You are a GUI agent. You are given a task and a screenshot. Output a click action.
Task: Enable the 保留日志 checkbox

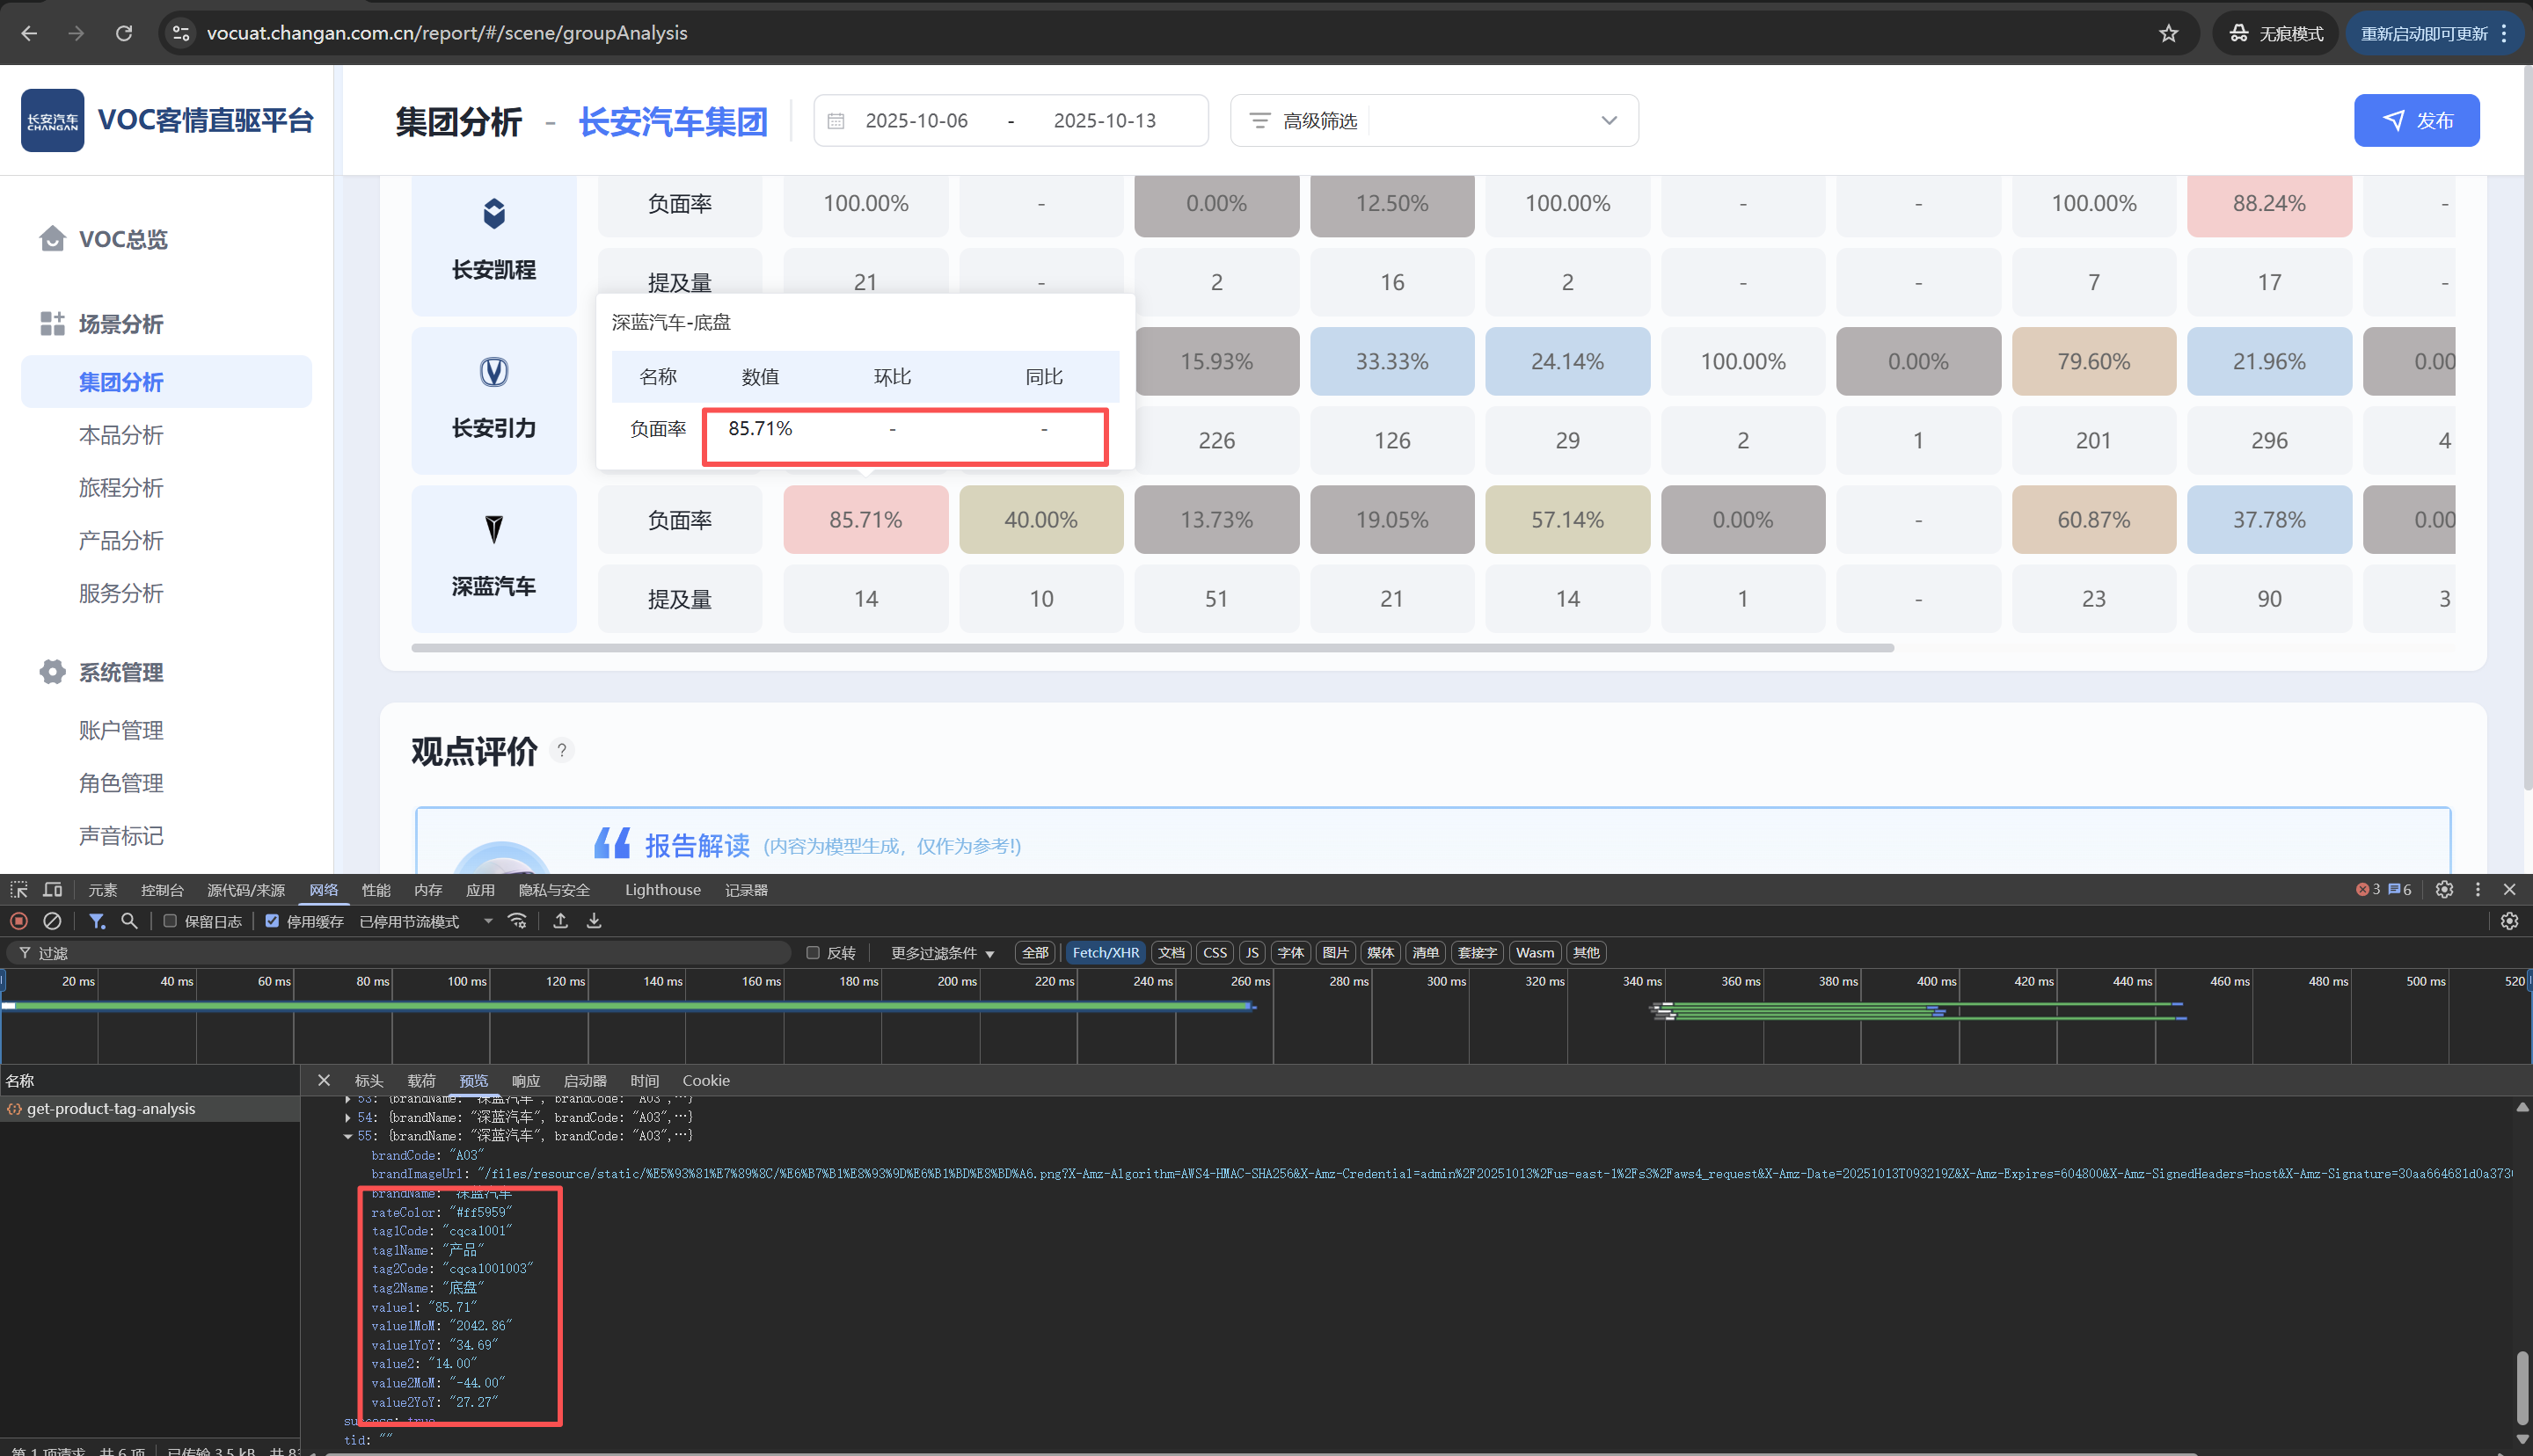click(x=170, y=921)
